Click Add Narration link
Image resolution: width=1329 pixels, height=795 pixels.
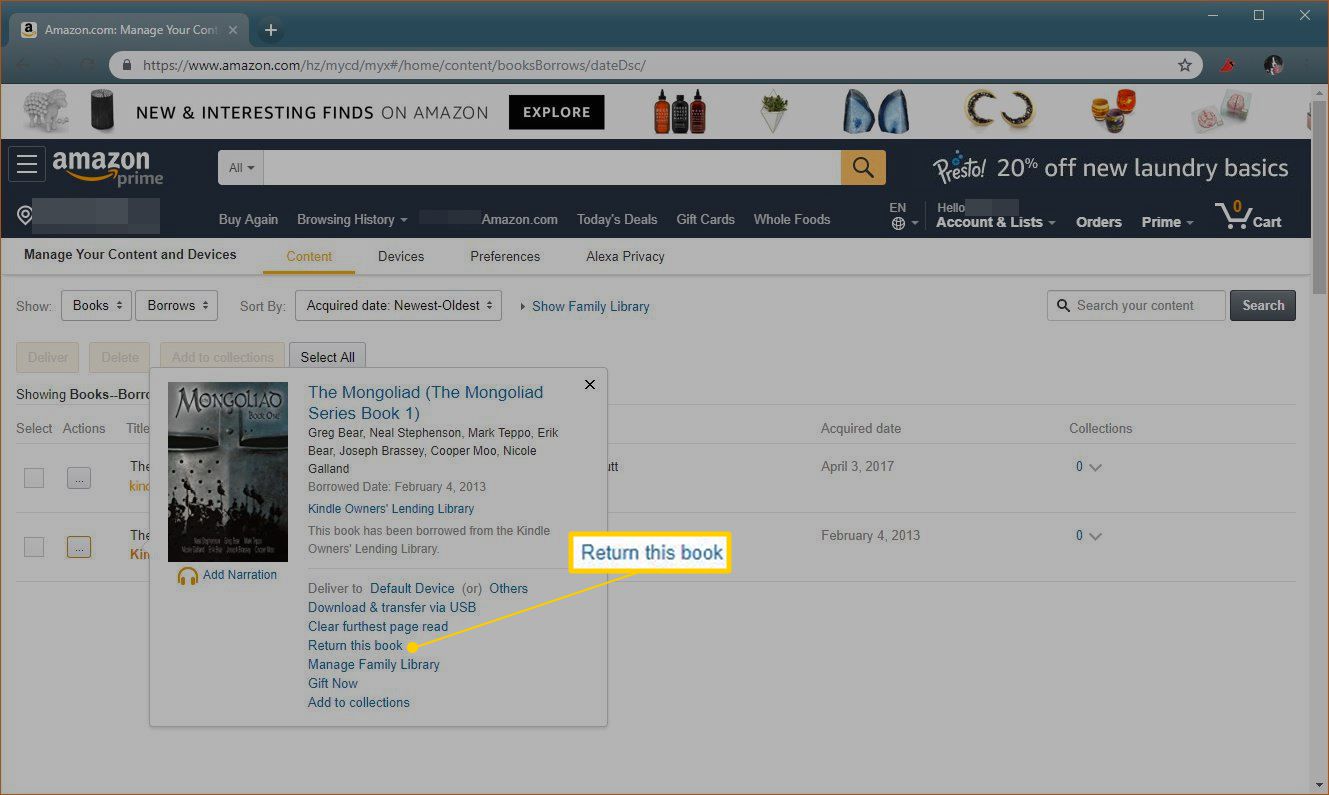(240, 575)
